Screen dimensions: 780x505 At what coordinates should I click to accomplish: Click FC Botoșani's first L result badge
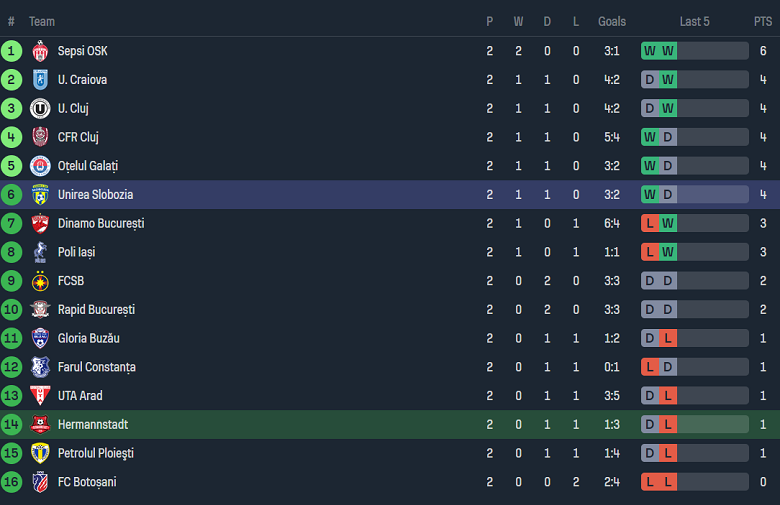[x=650, y=482]
